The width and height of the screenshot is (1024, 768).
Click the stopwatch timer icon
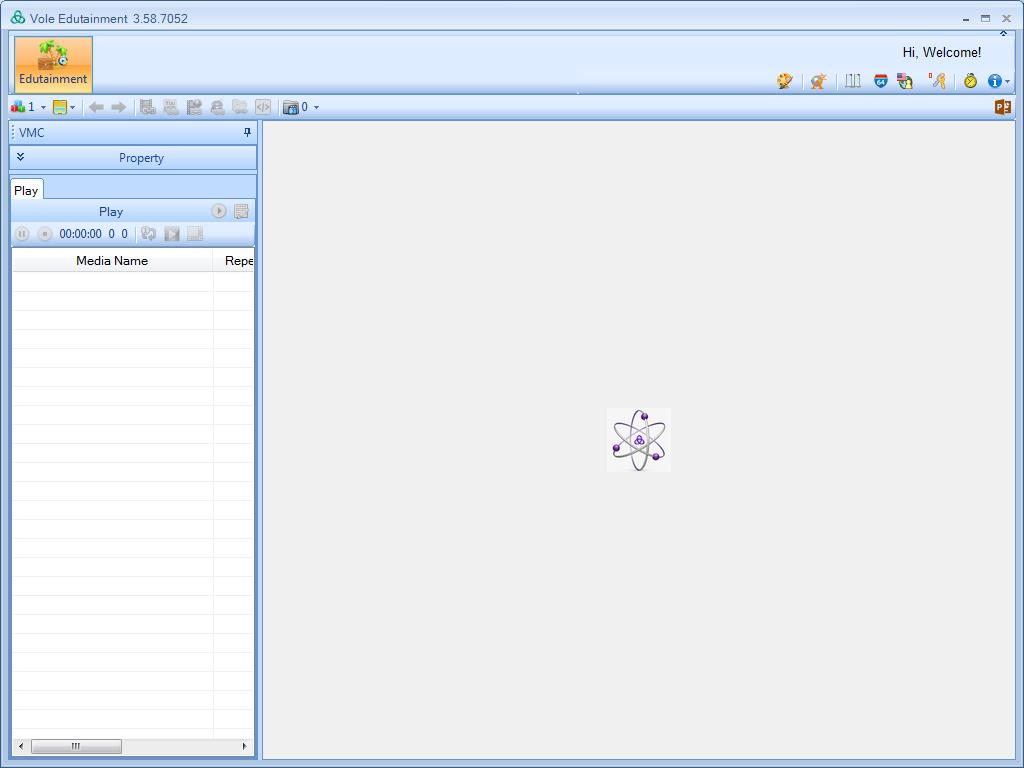[x=970, y=81]
